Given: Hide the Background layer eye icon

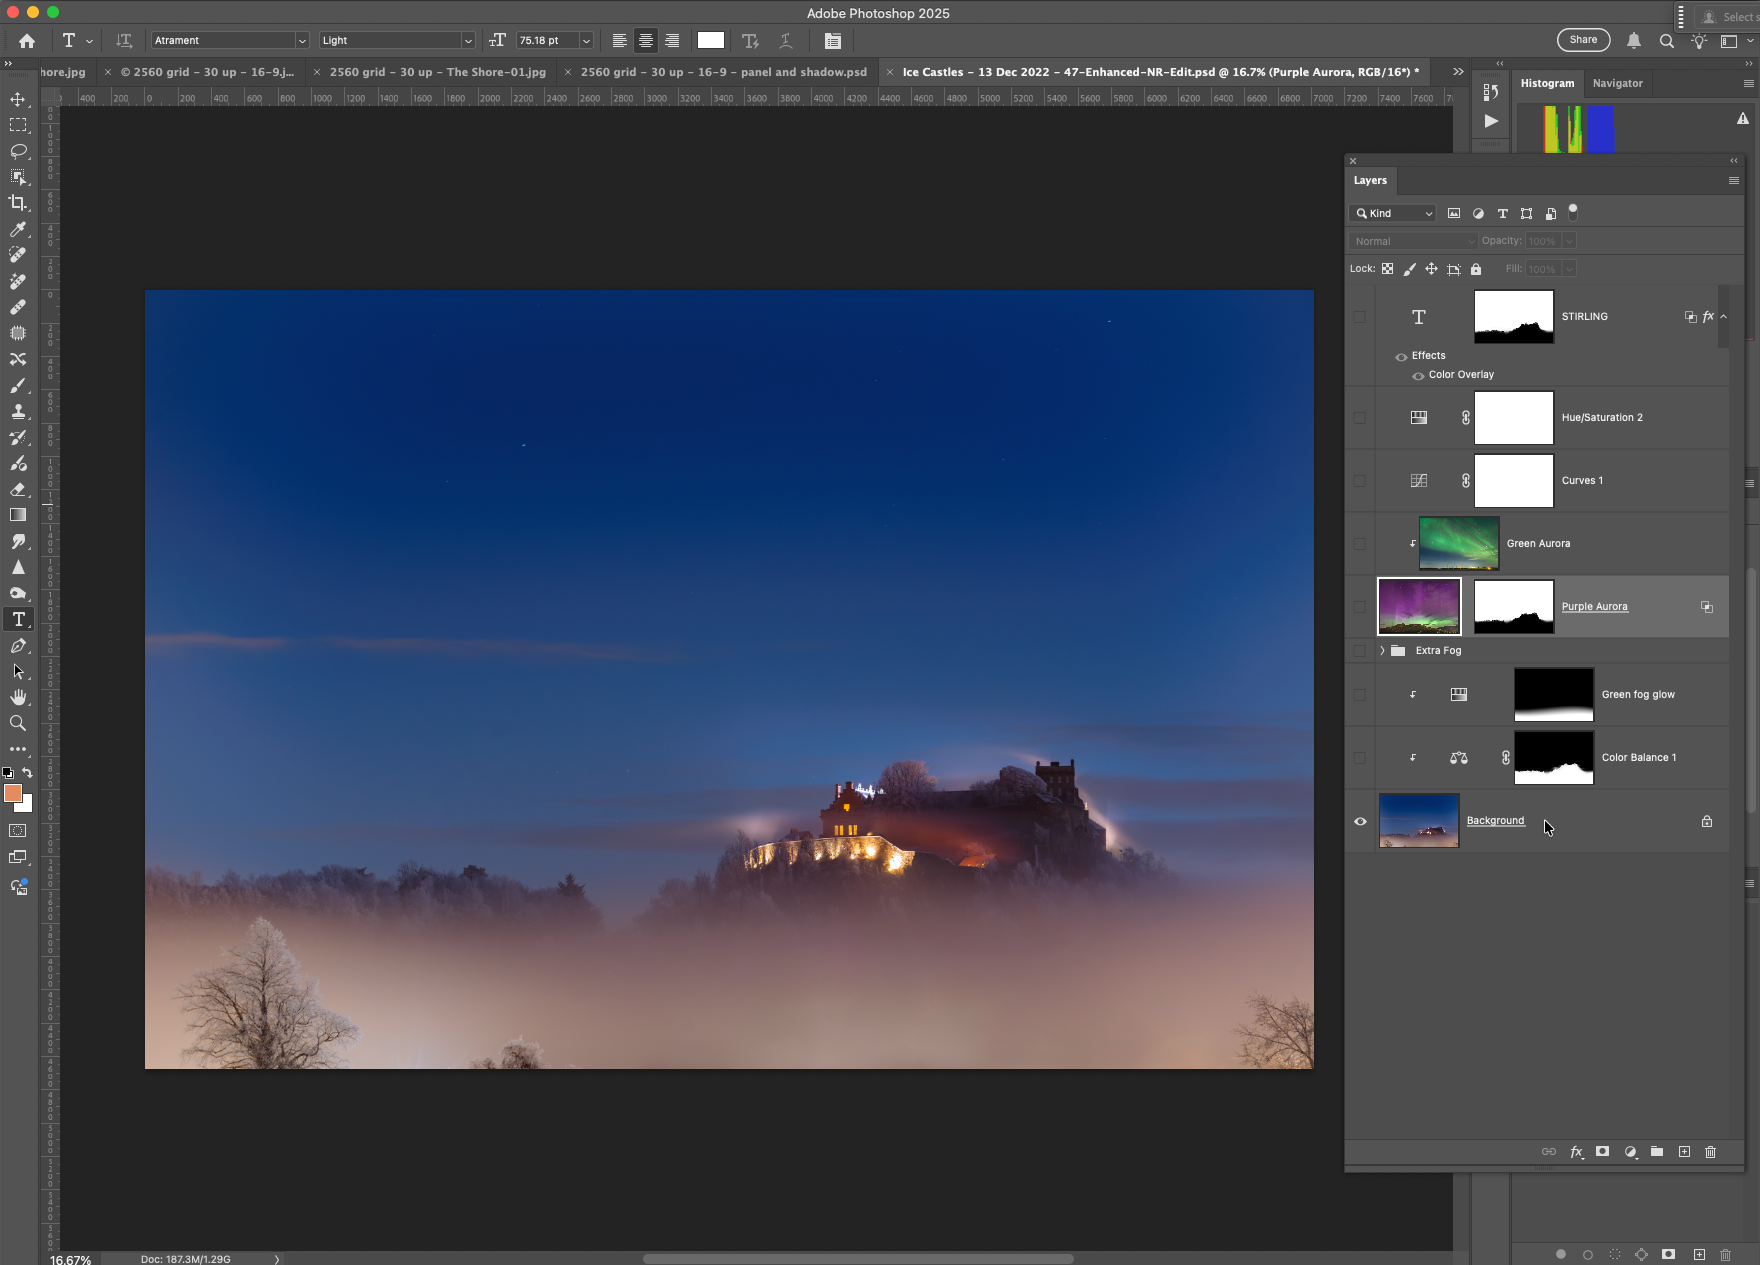Looking at the screenshot, I should 1360,821.
